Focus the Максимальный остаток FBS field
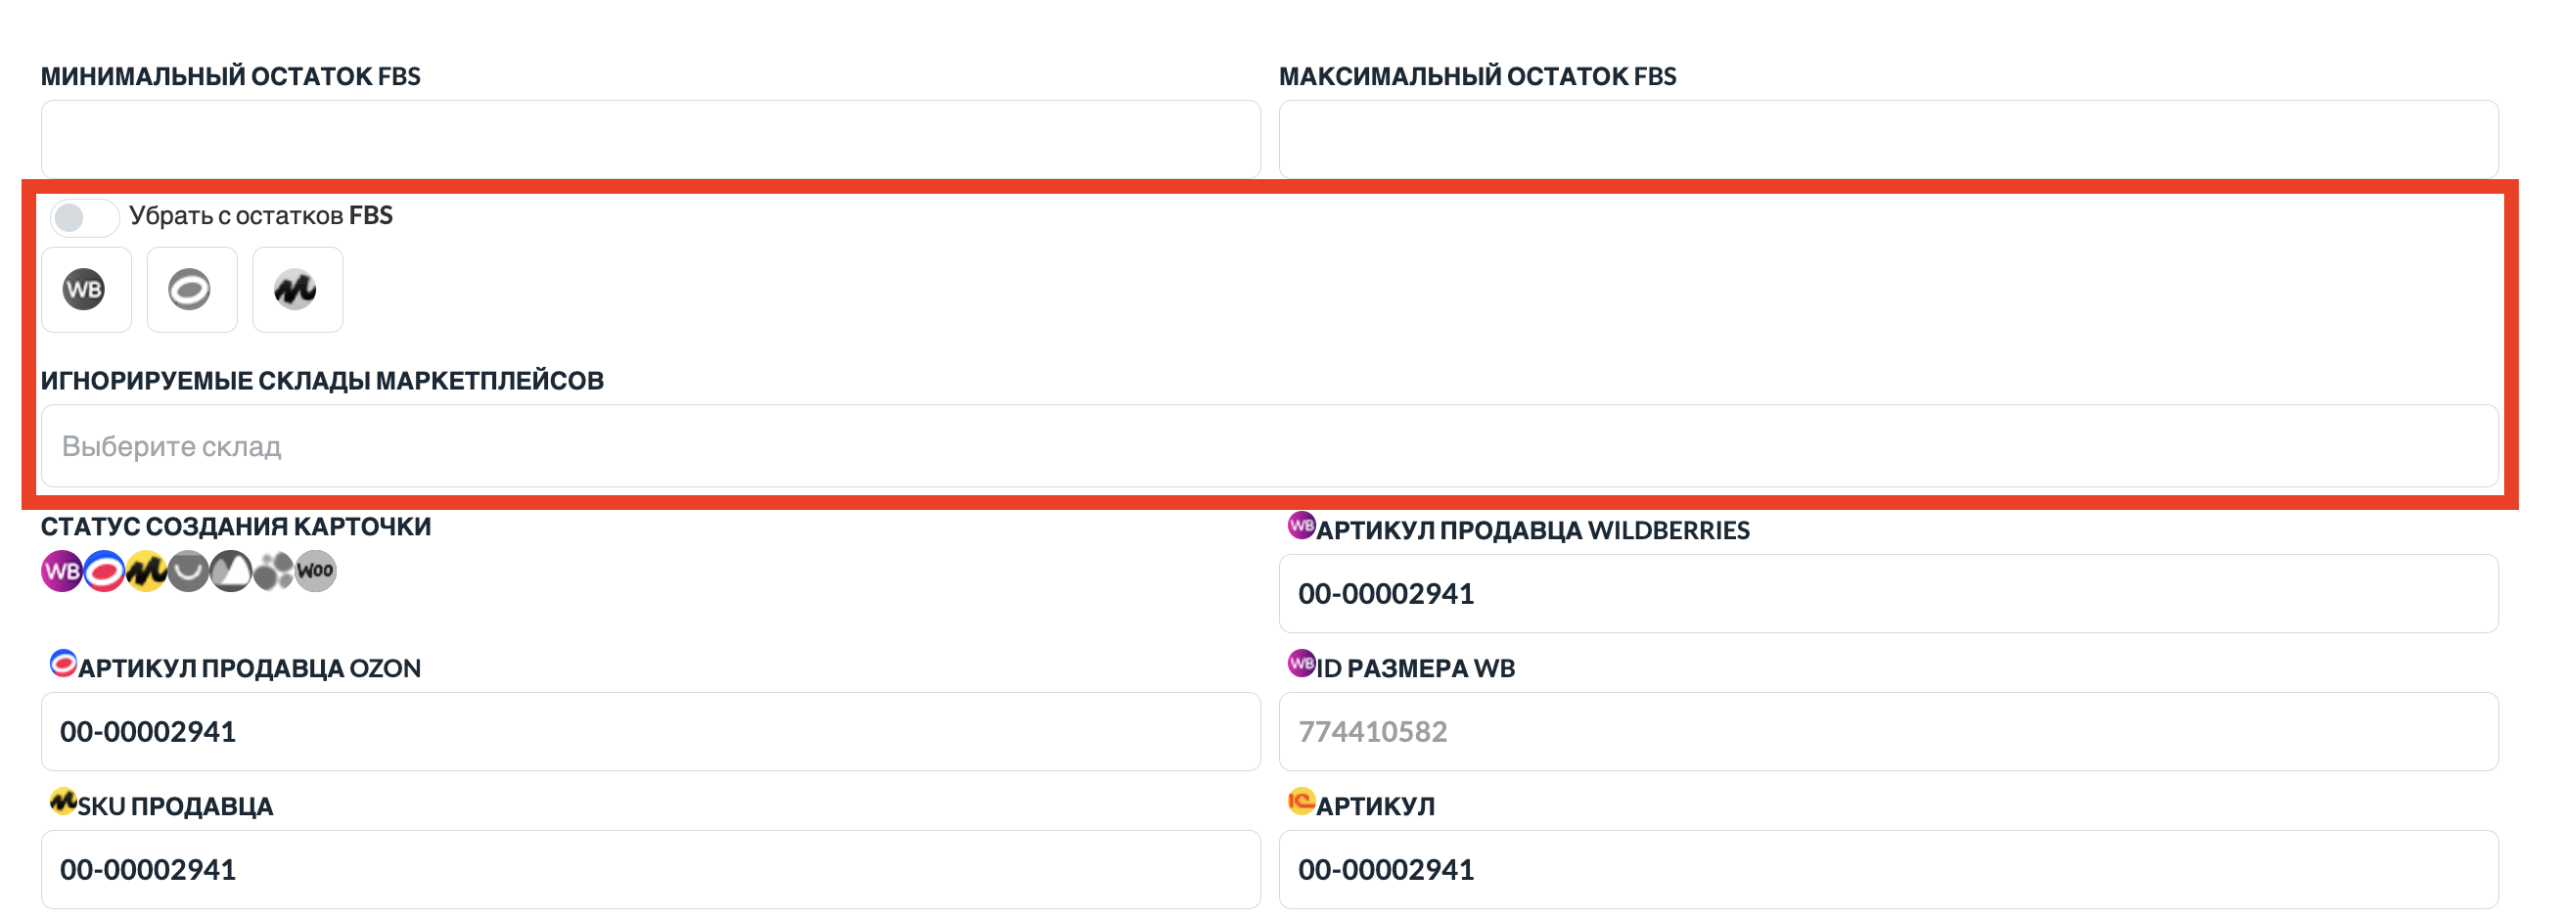 click(1887, 139)
